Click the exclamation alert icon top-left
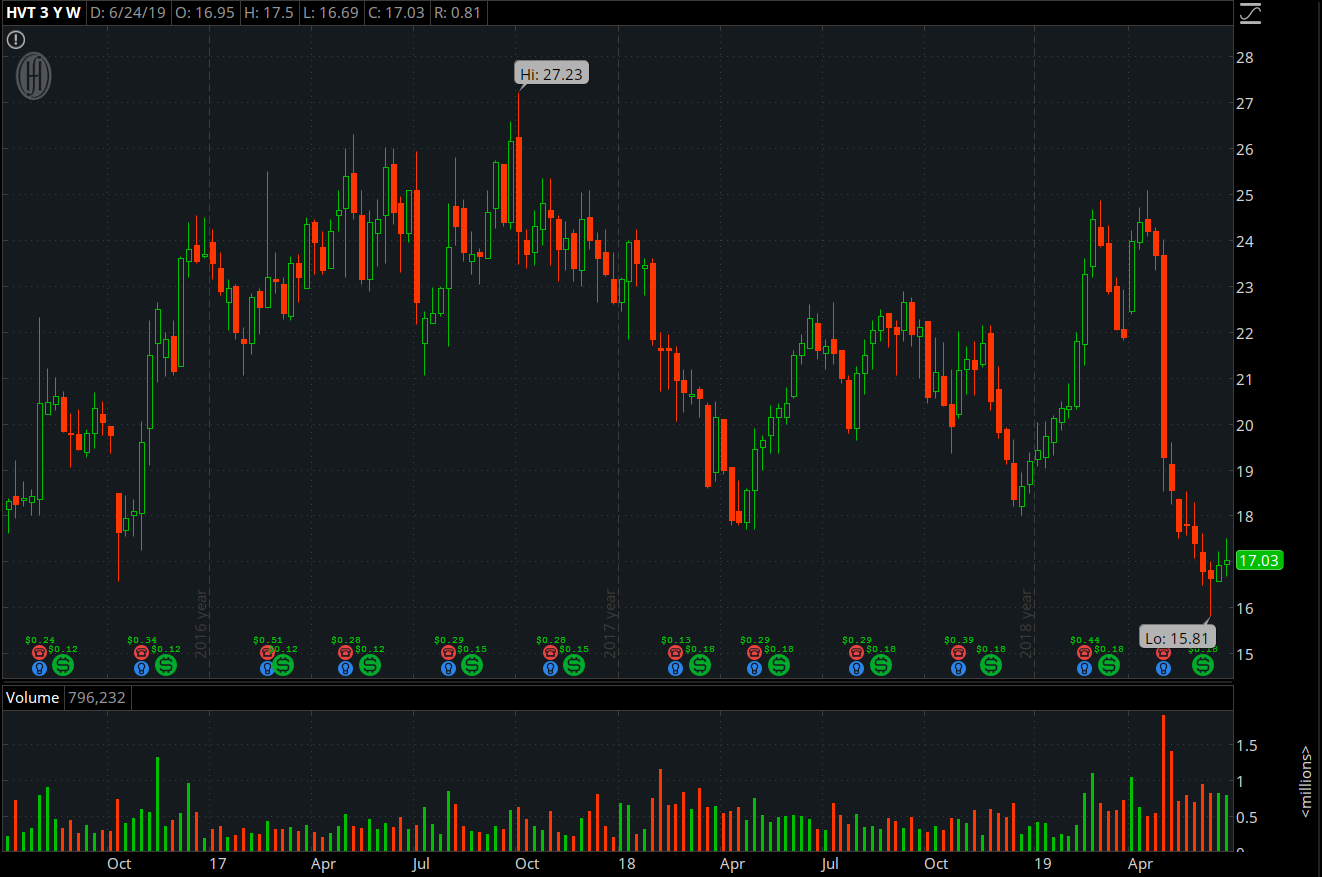This screenshot has width=1322, height=877. (x=15, y=40)
